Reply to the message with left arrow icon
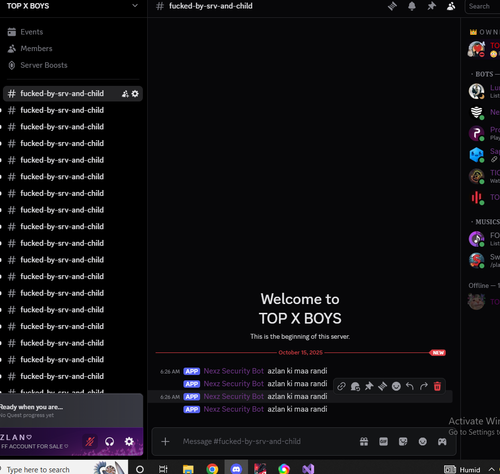The height and width of the screenshot is (474, 500). click(410, 386)
